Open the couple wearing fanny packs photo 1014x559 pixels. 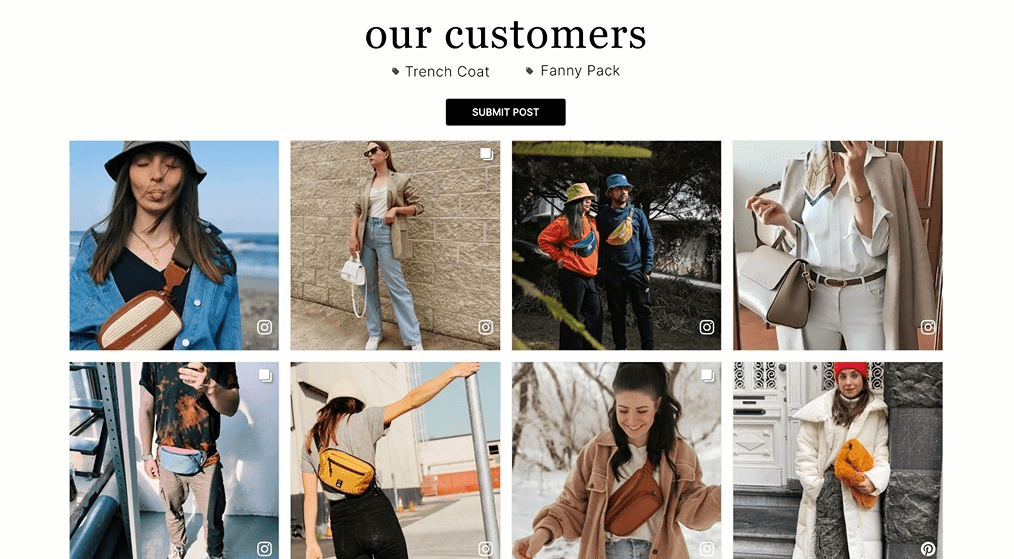click(x=616, y=245)
